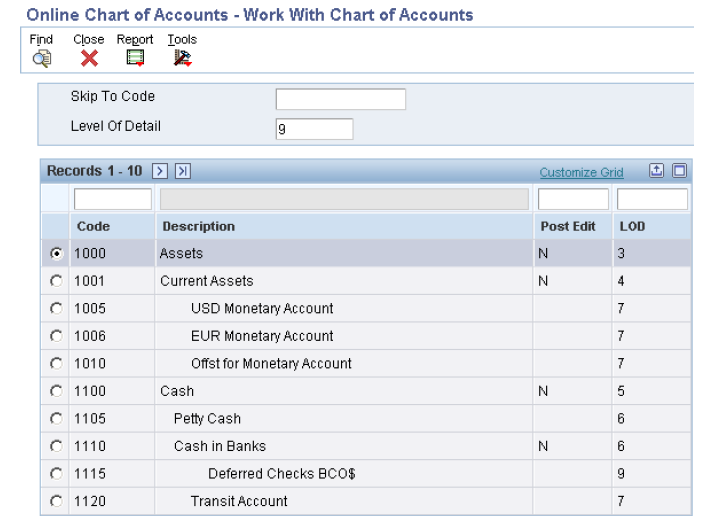This screenshot has width=716, height=516.
Task: Select radio button for code 1115
Action: coord(56,474)
